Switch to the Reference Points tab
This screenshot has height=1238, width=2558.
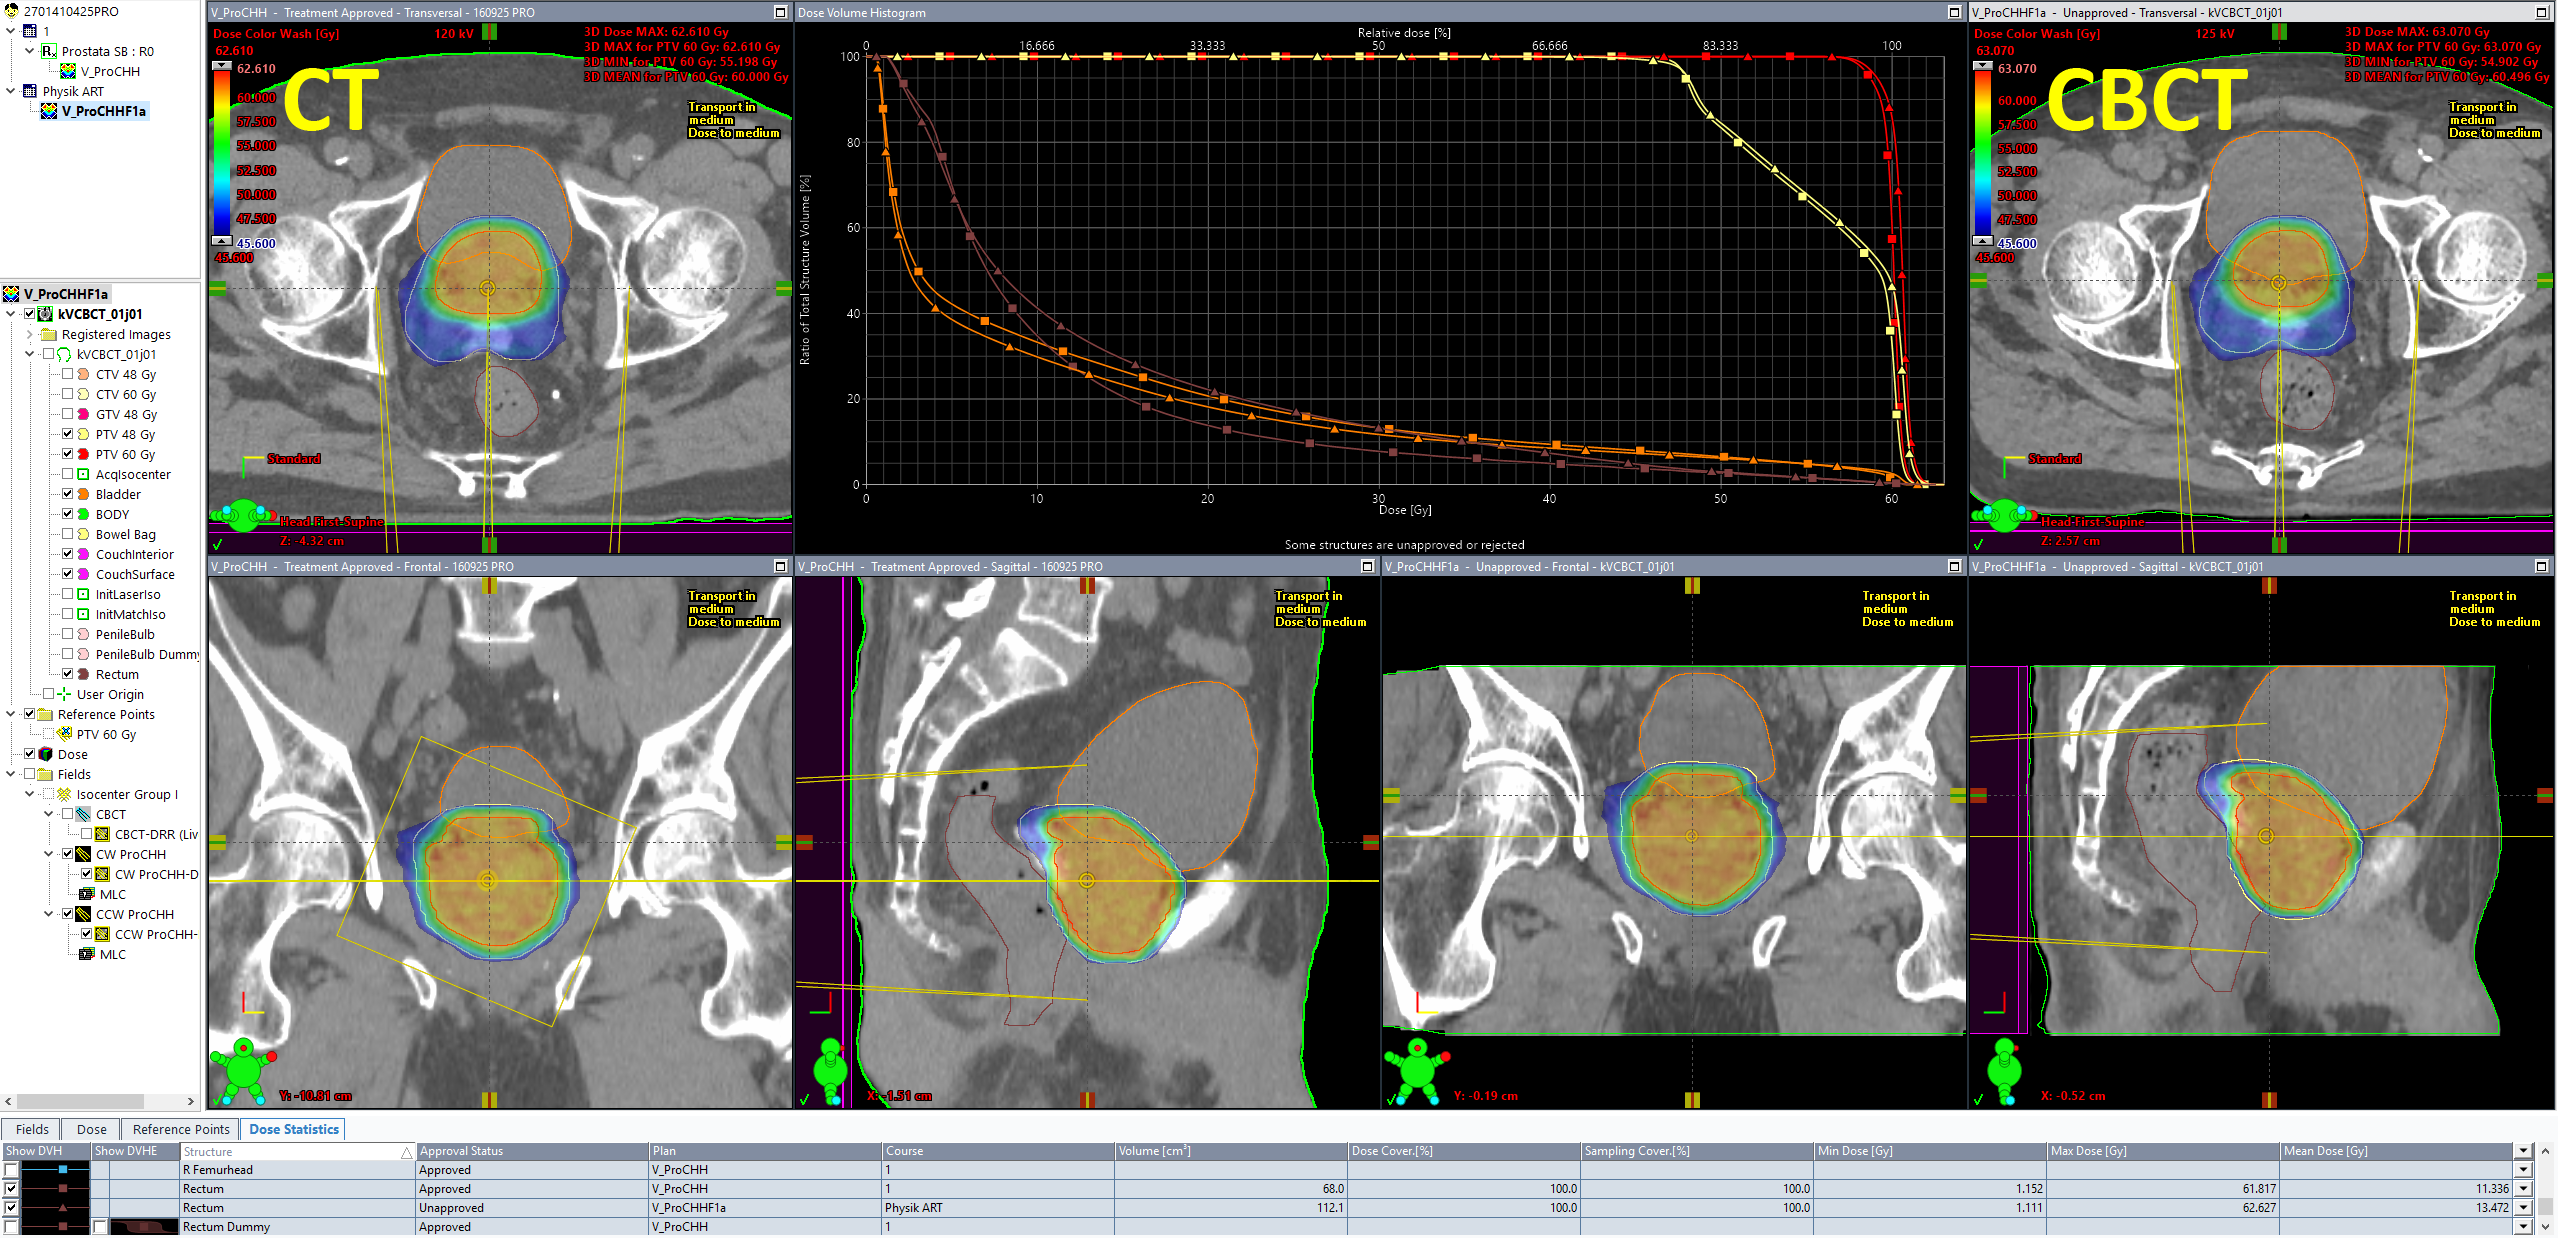(x=180, y=1129)
